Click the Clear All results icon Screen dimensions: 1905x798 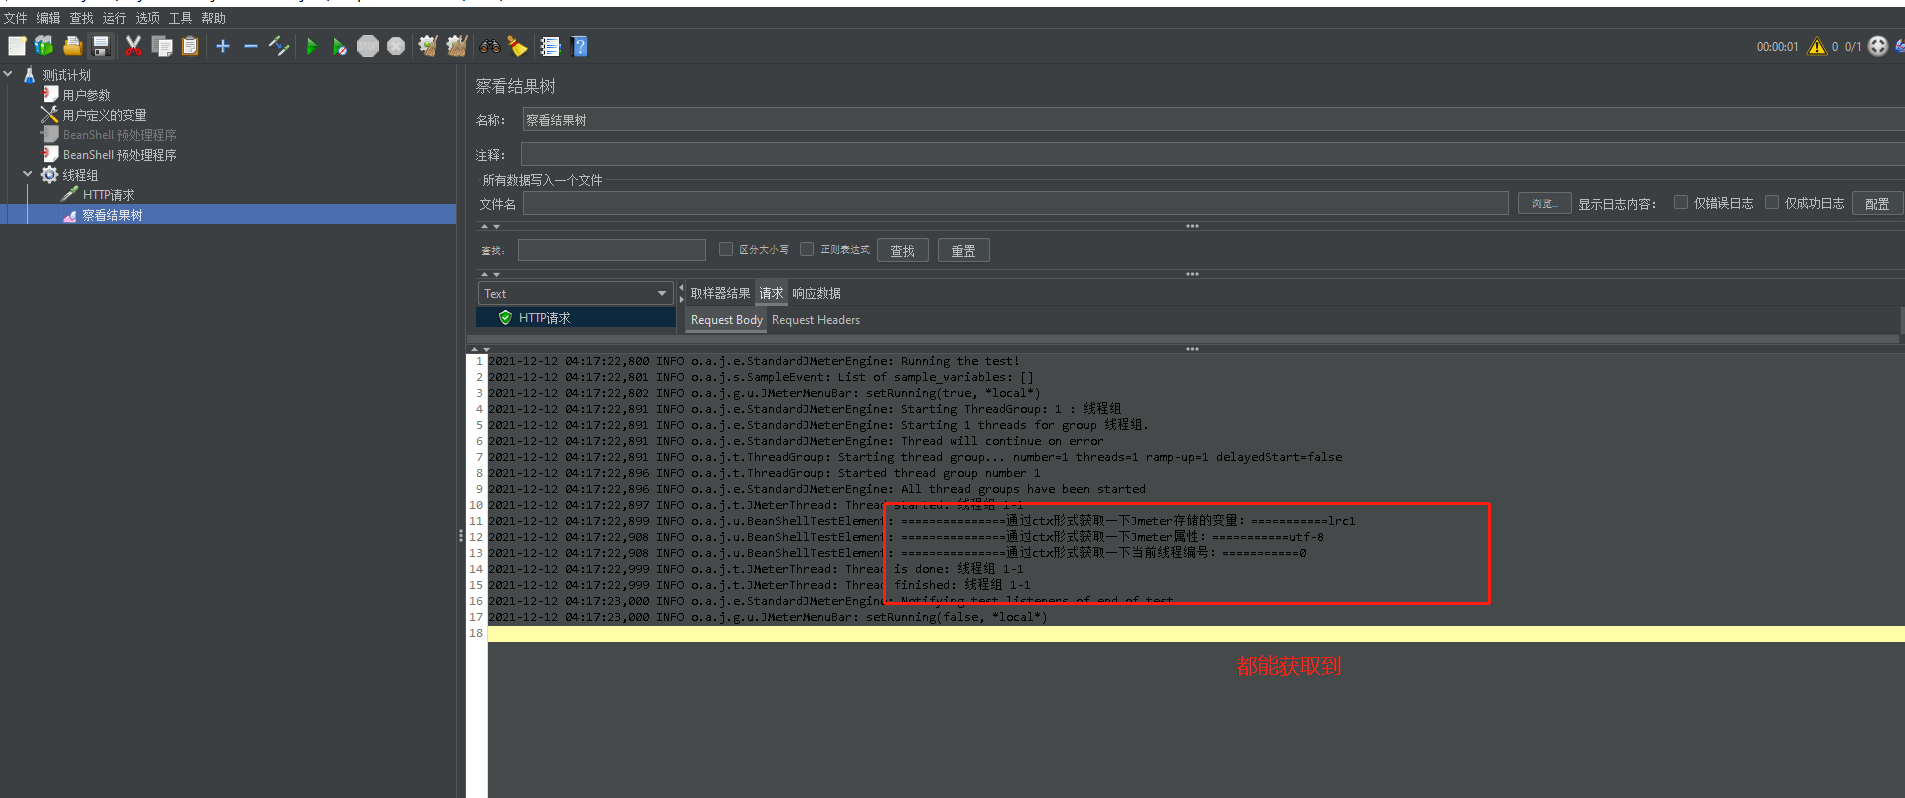(457, 46)
